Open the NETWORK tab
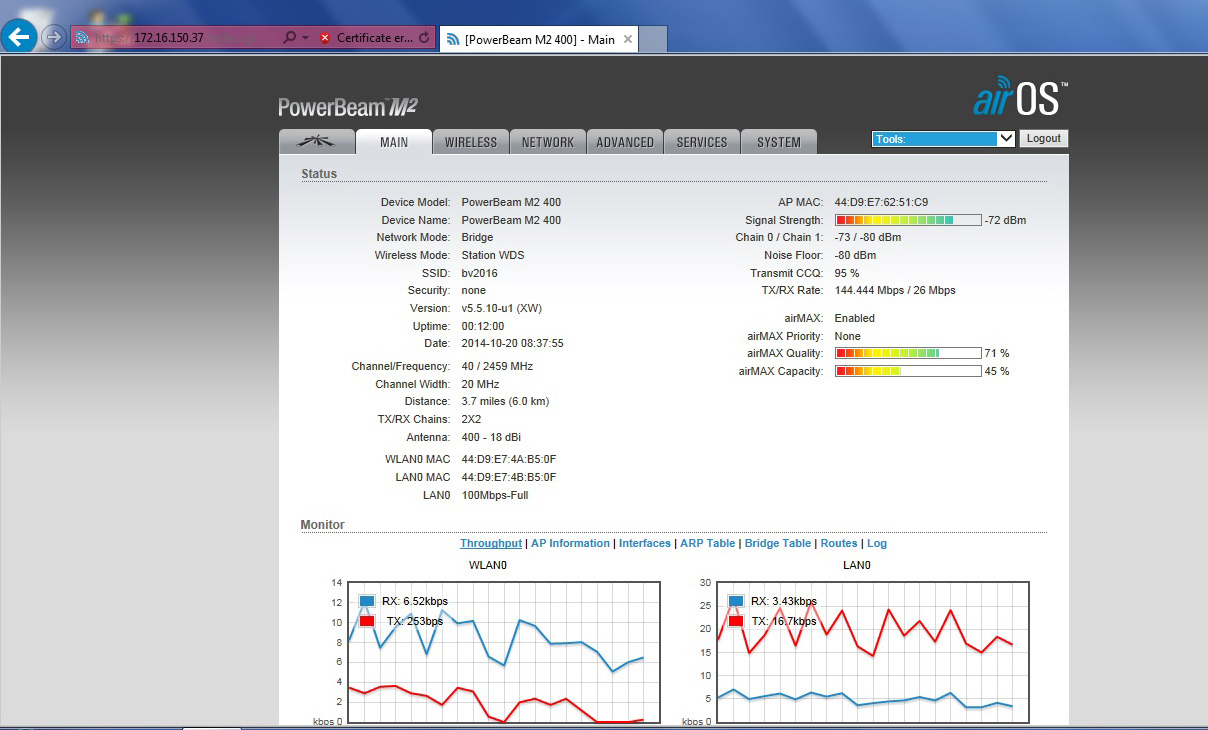Viewport: 1208px width, 730px height. (x=548, y=142)
